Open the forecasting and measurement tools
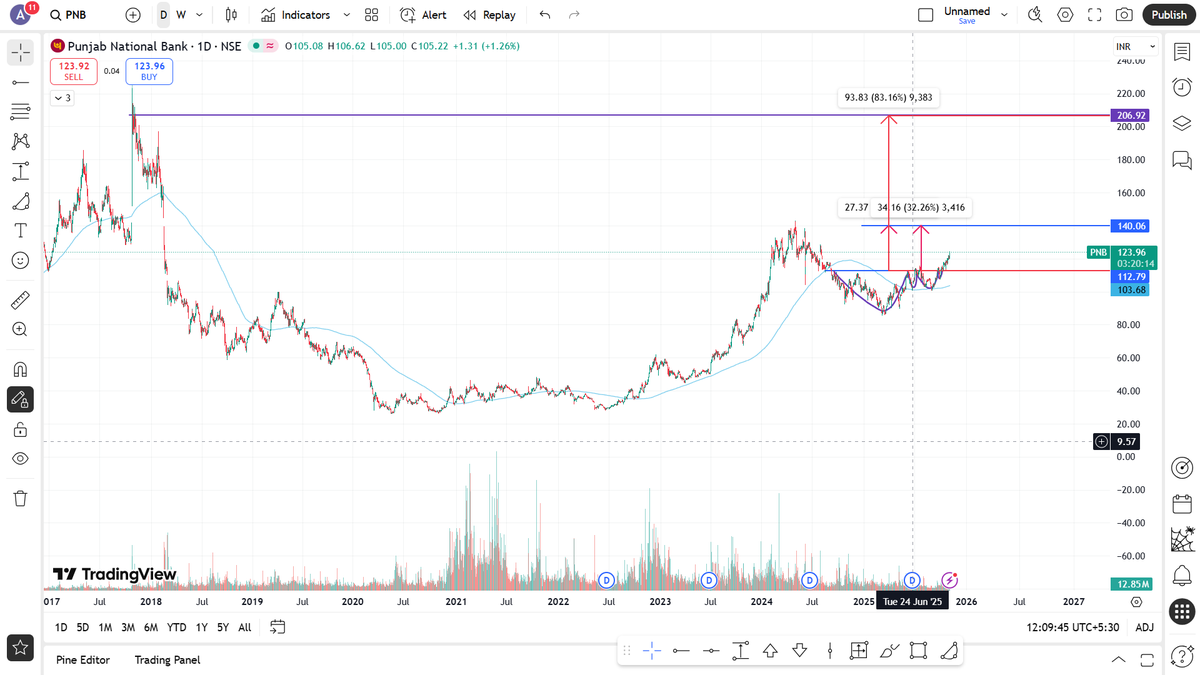This screenshot has height=675, width=1200. click(x=20, y=171)
